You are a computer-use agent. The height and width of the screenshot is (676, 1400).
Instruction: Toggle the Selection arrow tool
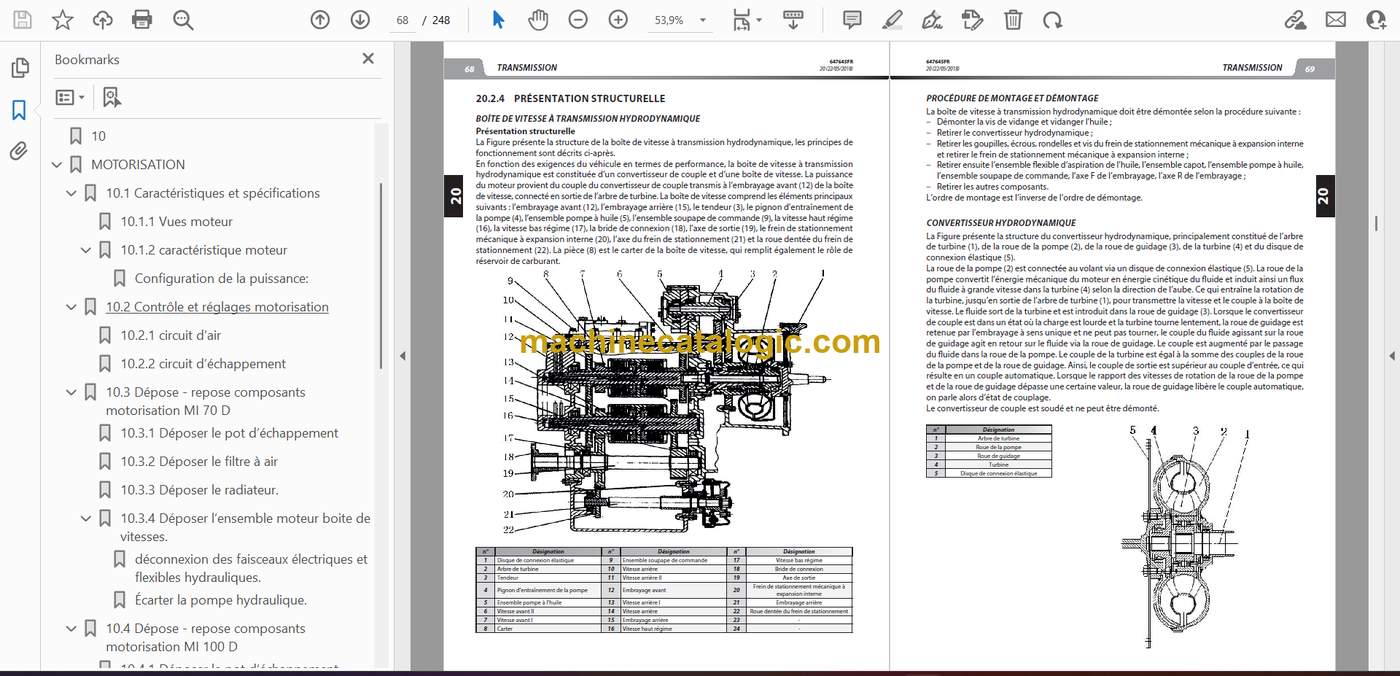pos(498,19)
